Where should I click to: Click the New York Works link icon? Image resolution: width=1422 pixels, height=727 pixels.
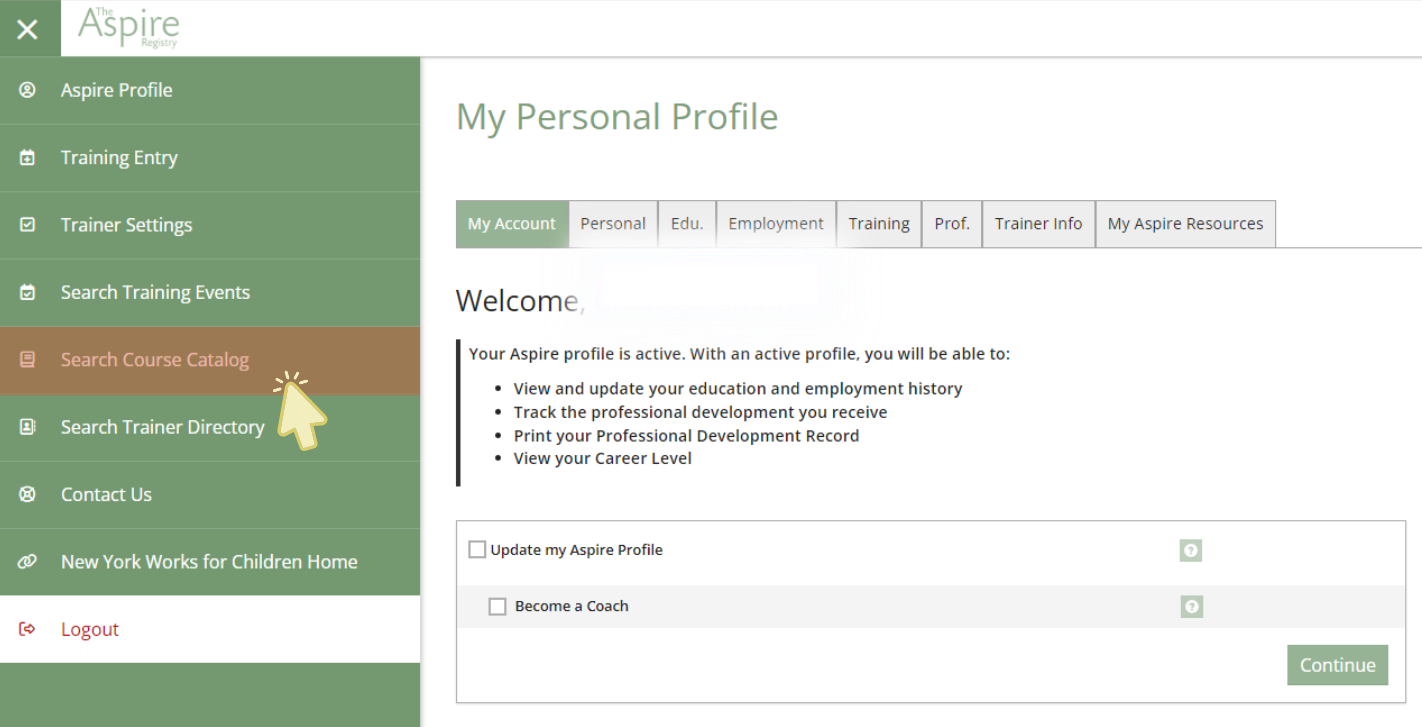tap(27, 562)
